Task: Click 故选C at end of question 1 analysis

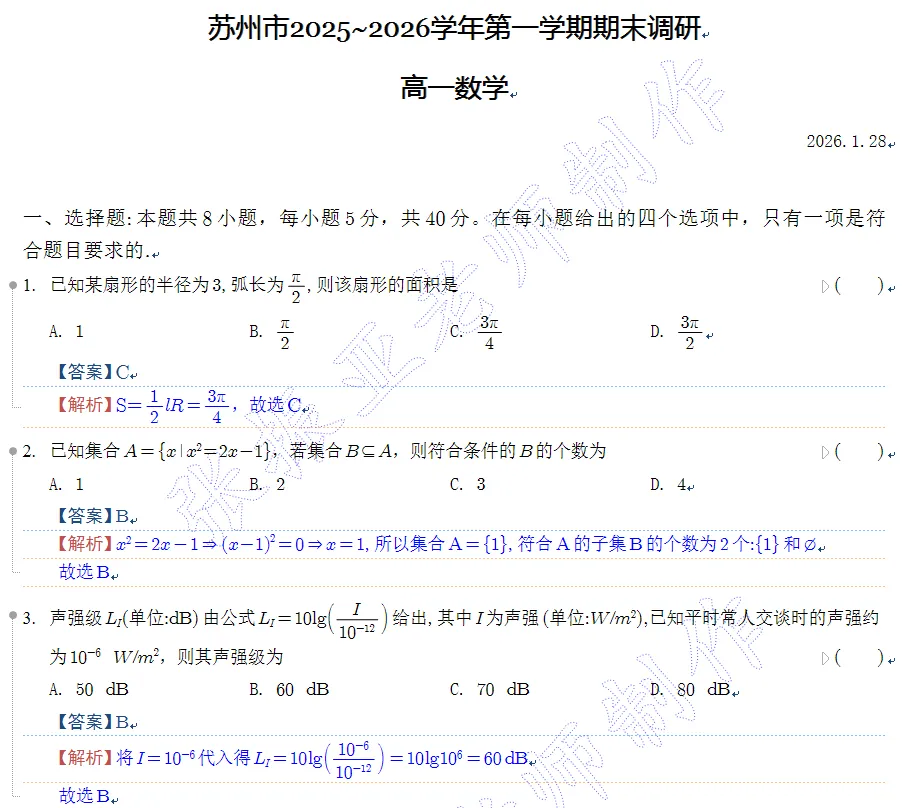Action: 275,405
